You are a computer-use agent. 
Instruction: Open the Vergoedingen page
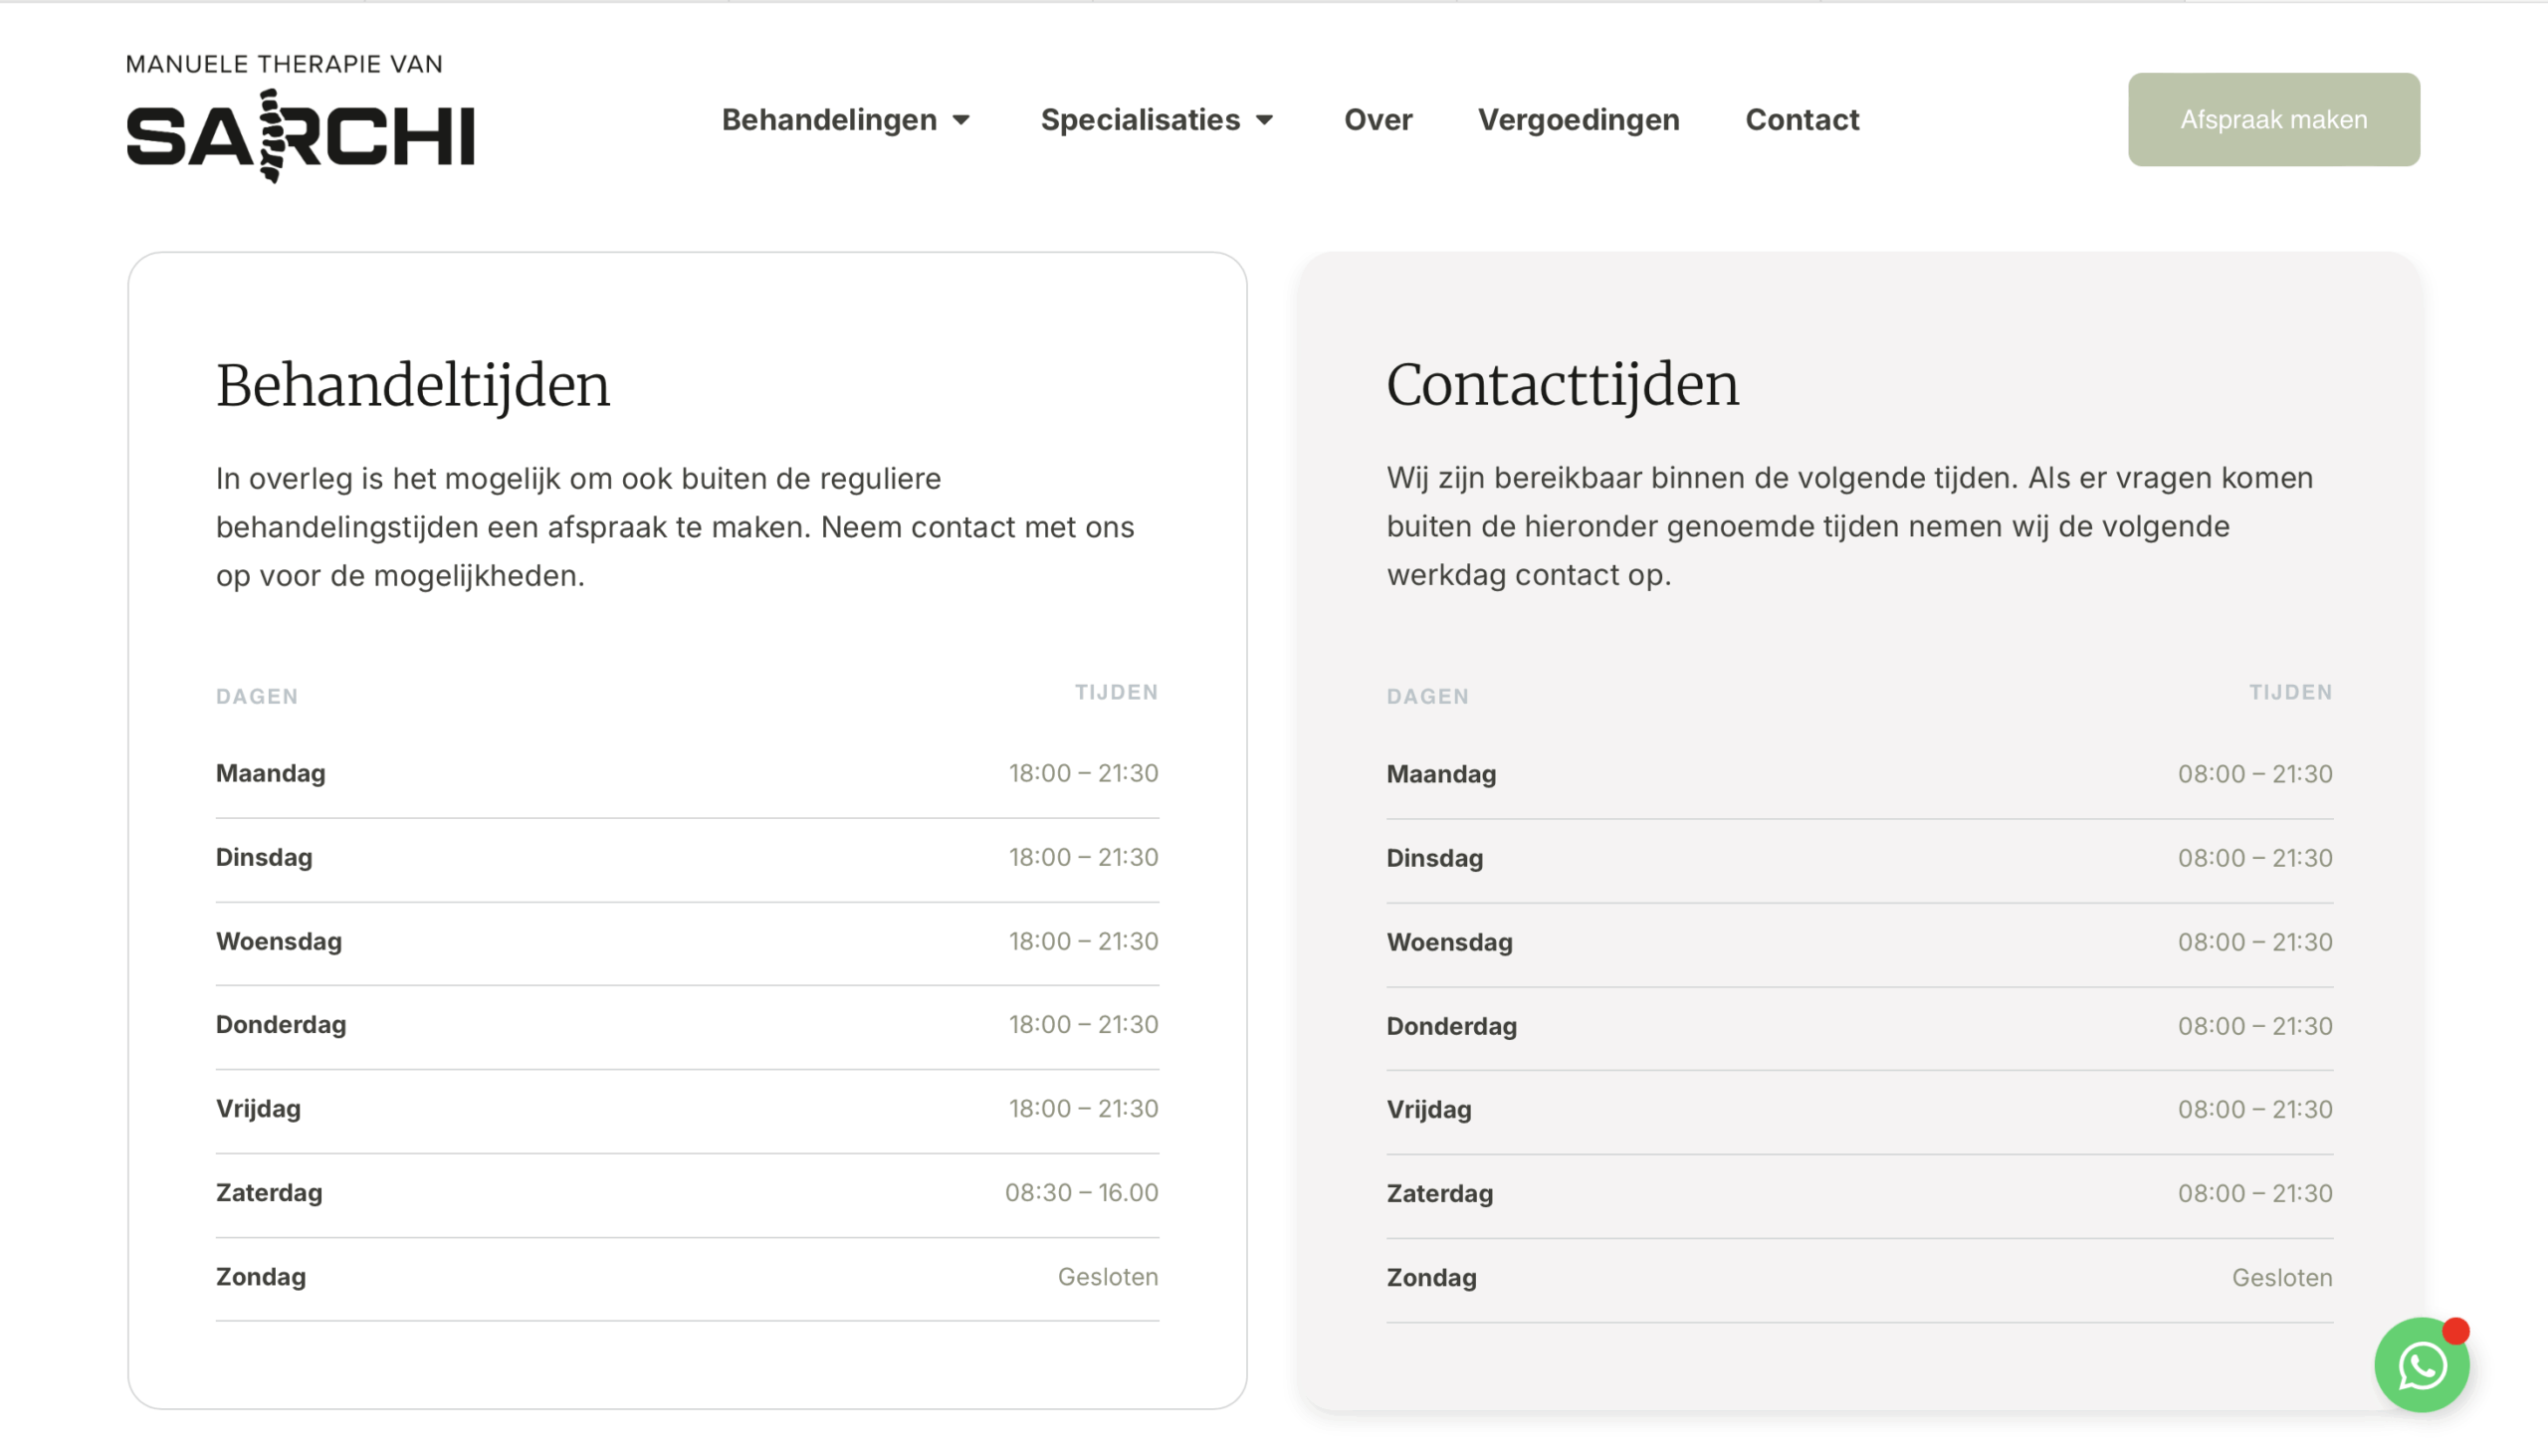[x=1578, y=120]
